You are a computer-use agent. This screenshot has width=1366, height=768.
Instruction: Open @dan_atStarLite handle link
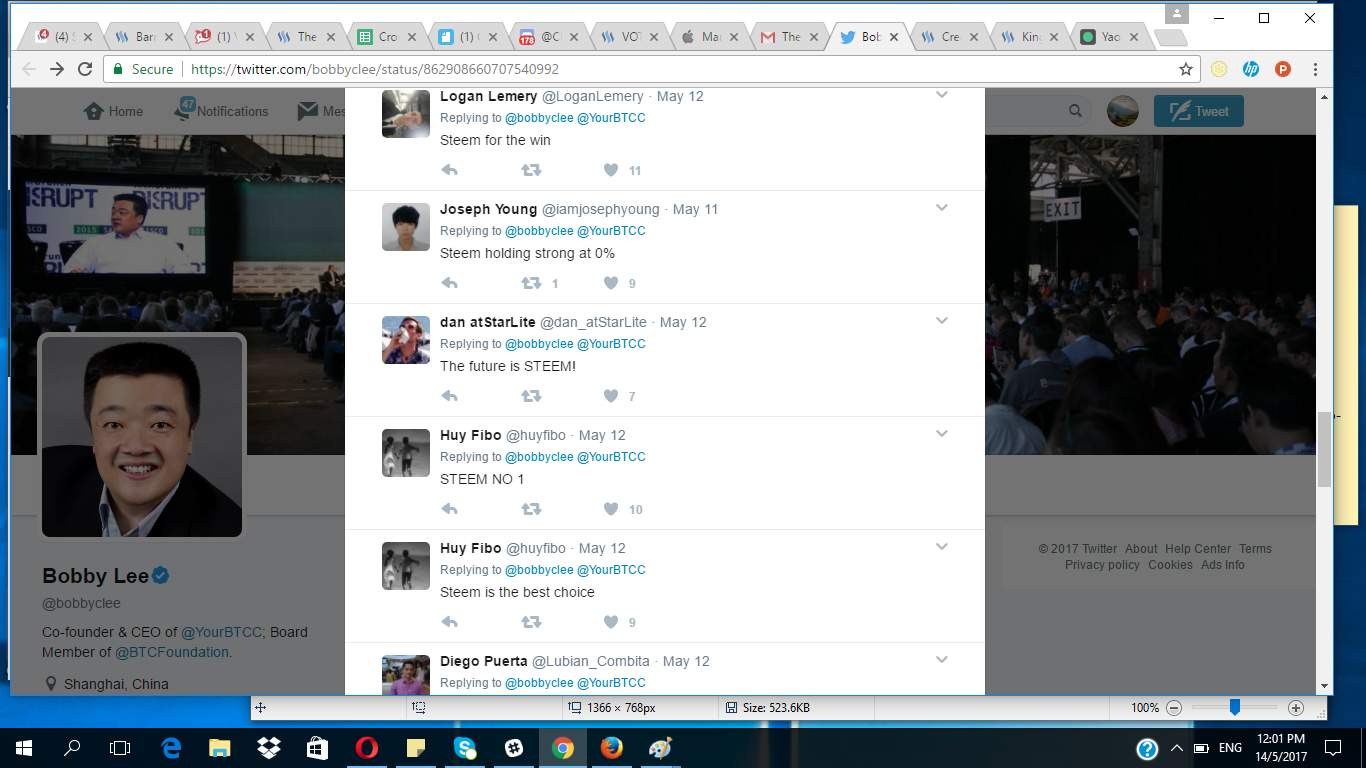click(593, 322)
